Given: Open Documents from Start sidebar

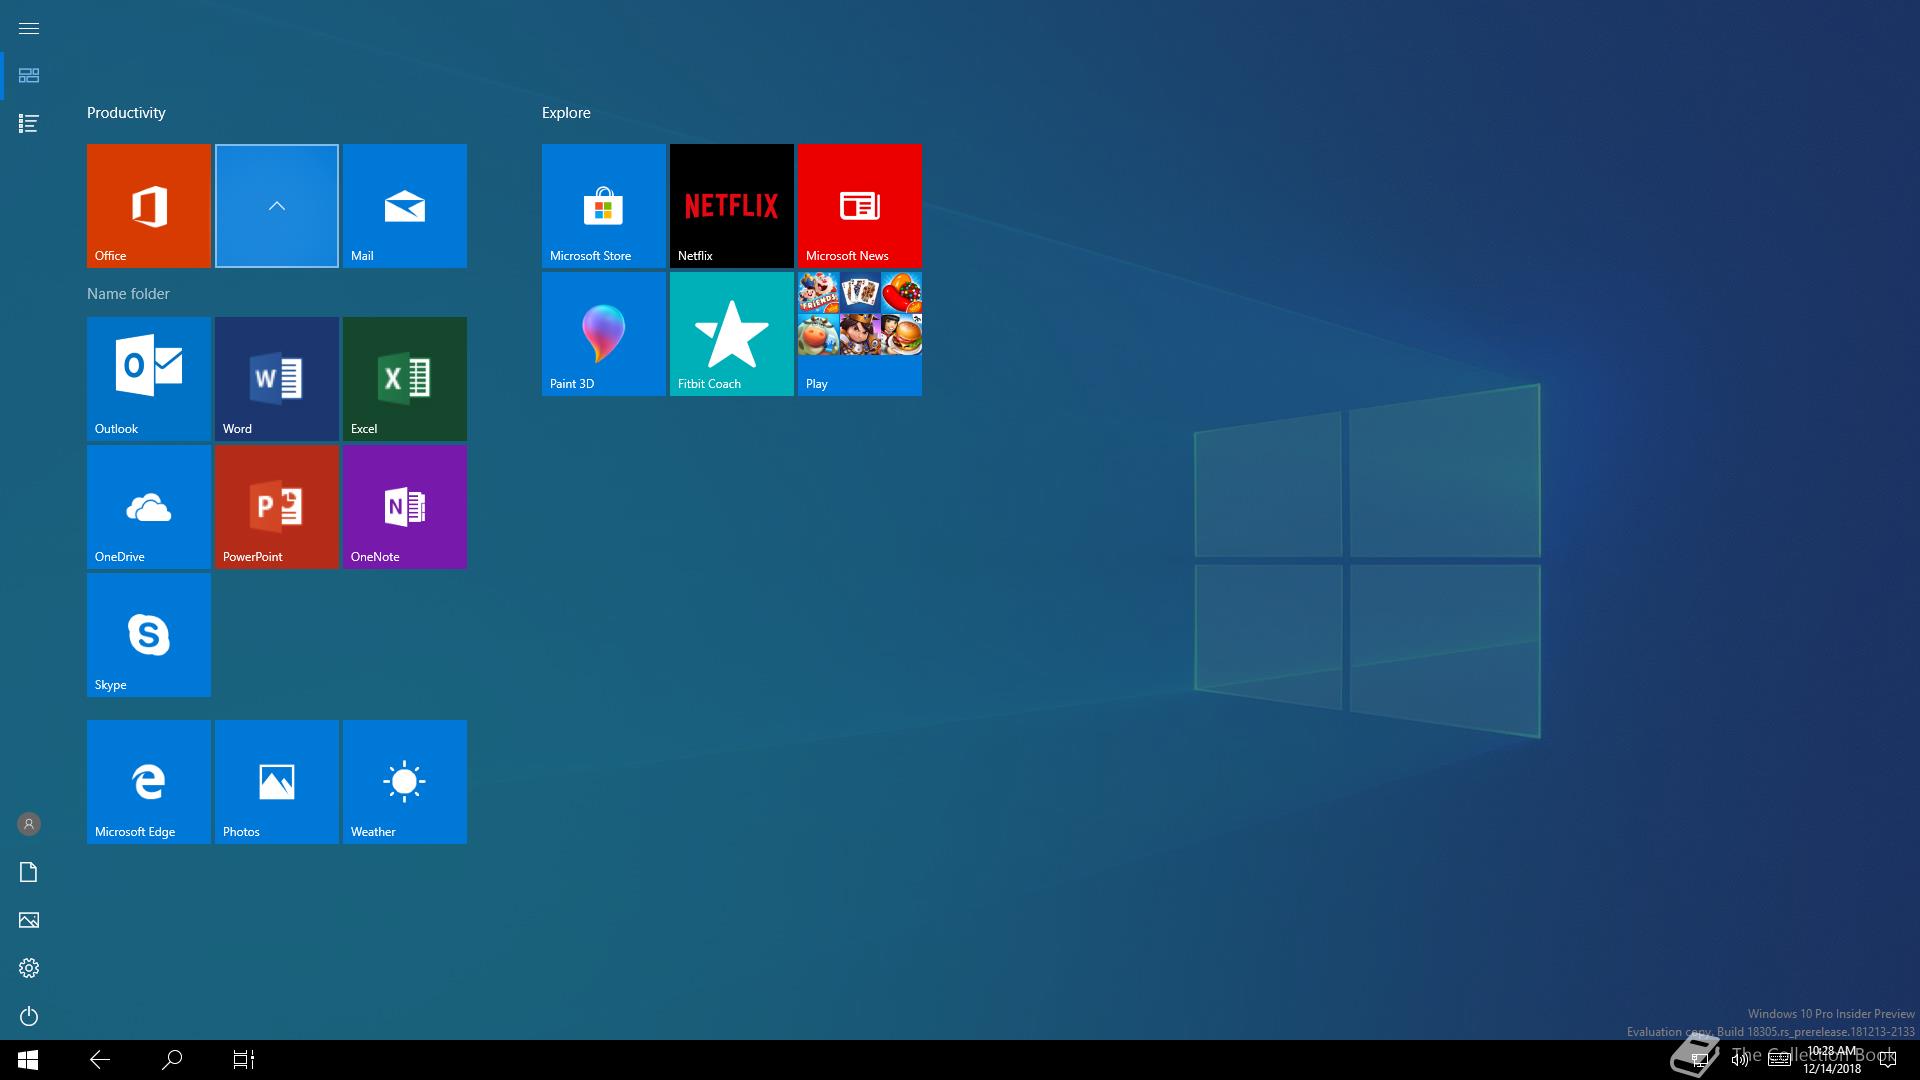Looking at the screenshot, I should tap(29, 872).
